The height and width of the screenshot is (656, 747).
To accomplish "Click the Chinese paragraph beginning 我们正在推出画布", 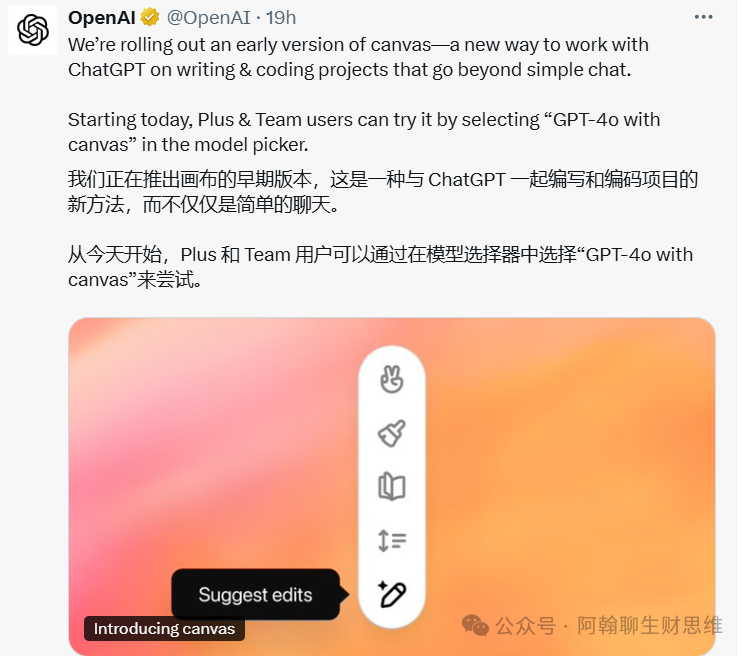I will click(383, 192).
